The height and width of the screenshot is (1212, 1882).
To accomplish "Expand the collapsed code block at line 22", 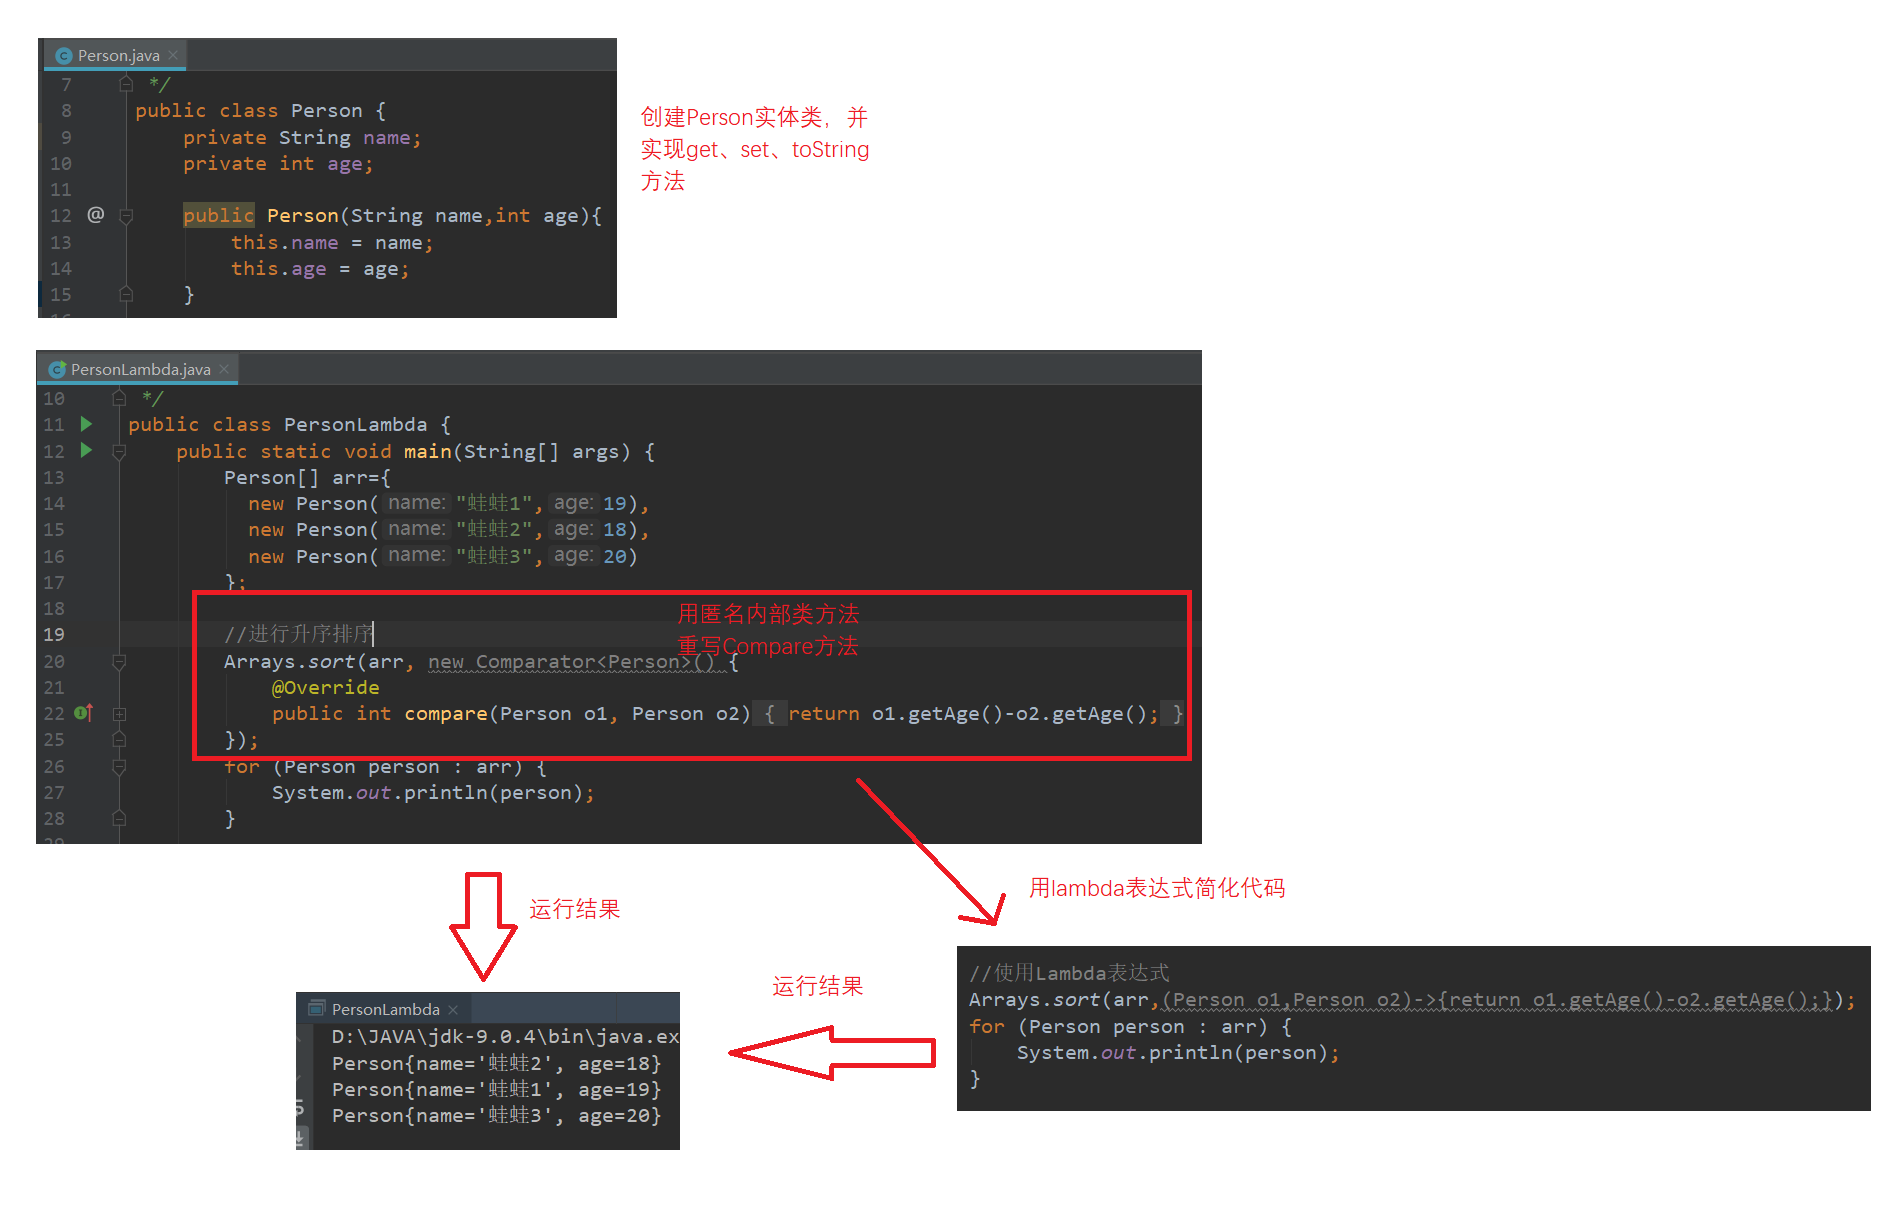I will [119, 714].
